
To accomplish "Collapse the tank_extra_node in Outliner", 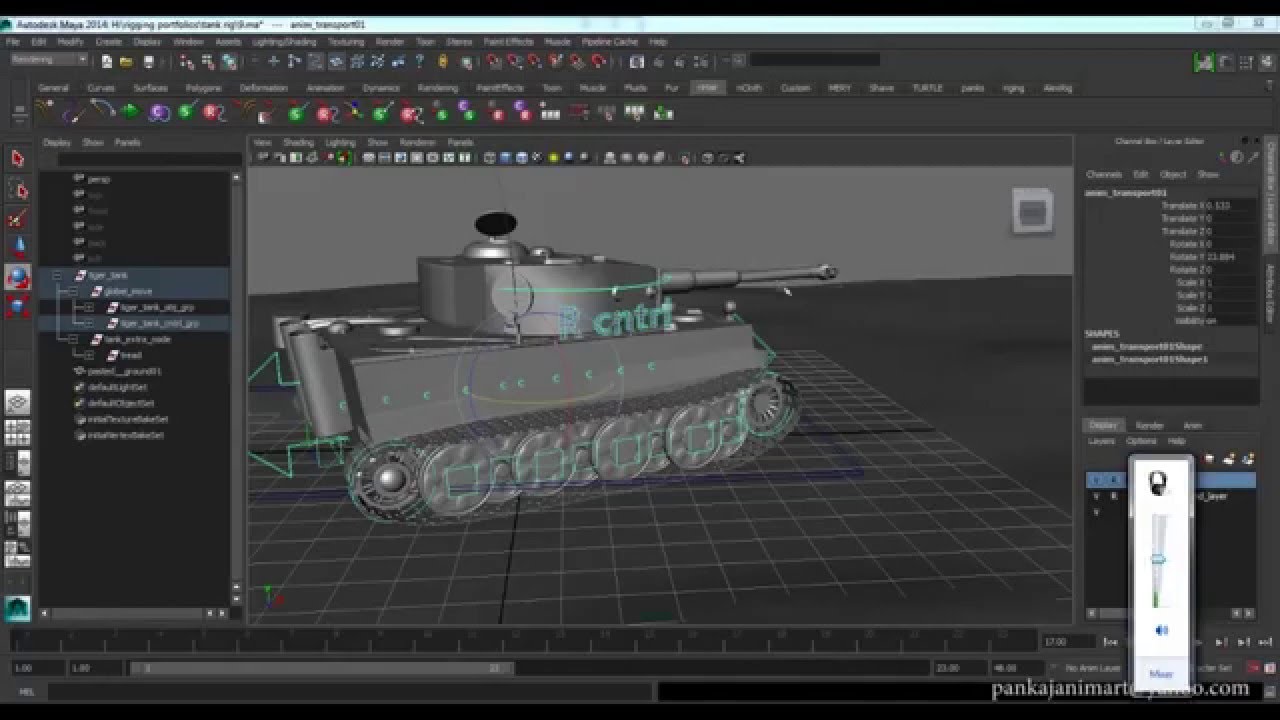I will [x=72, y=339].
